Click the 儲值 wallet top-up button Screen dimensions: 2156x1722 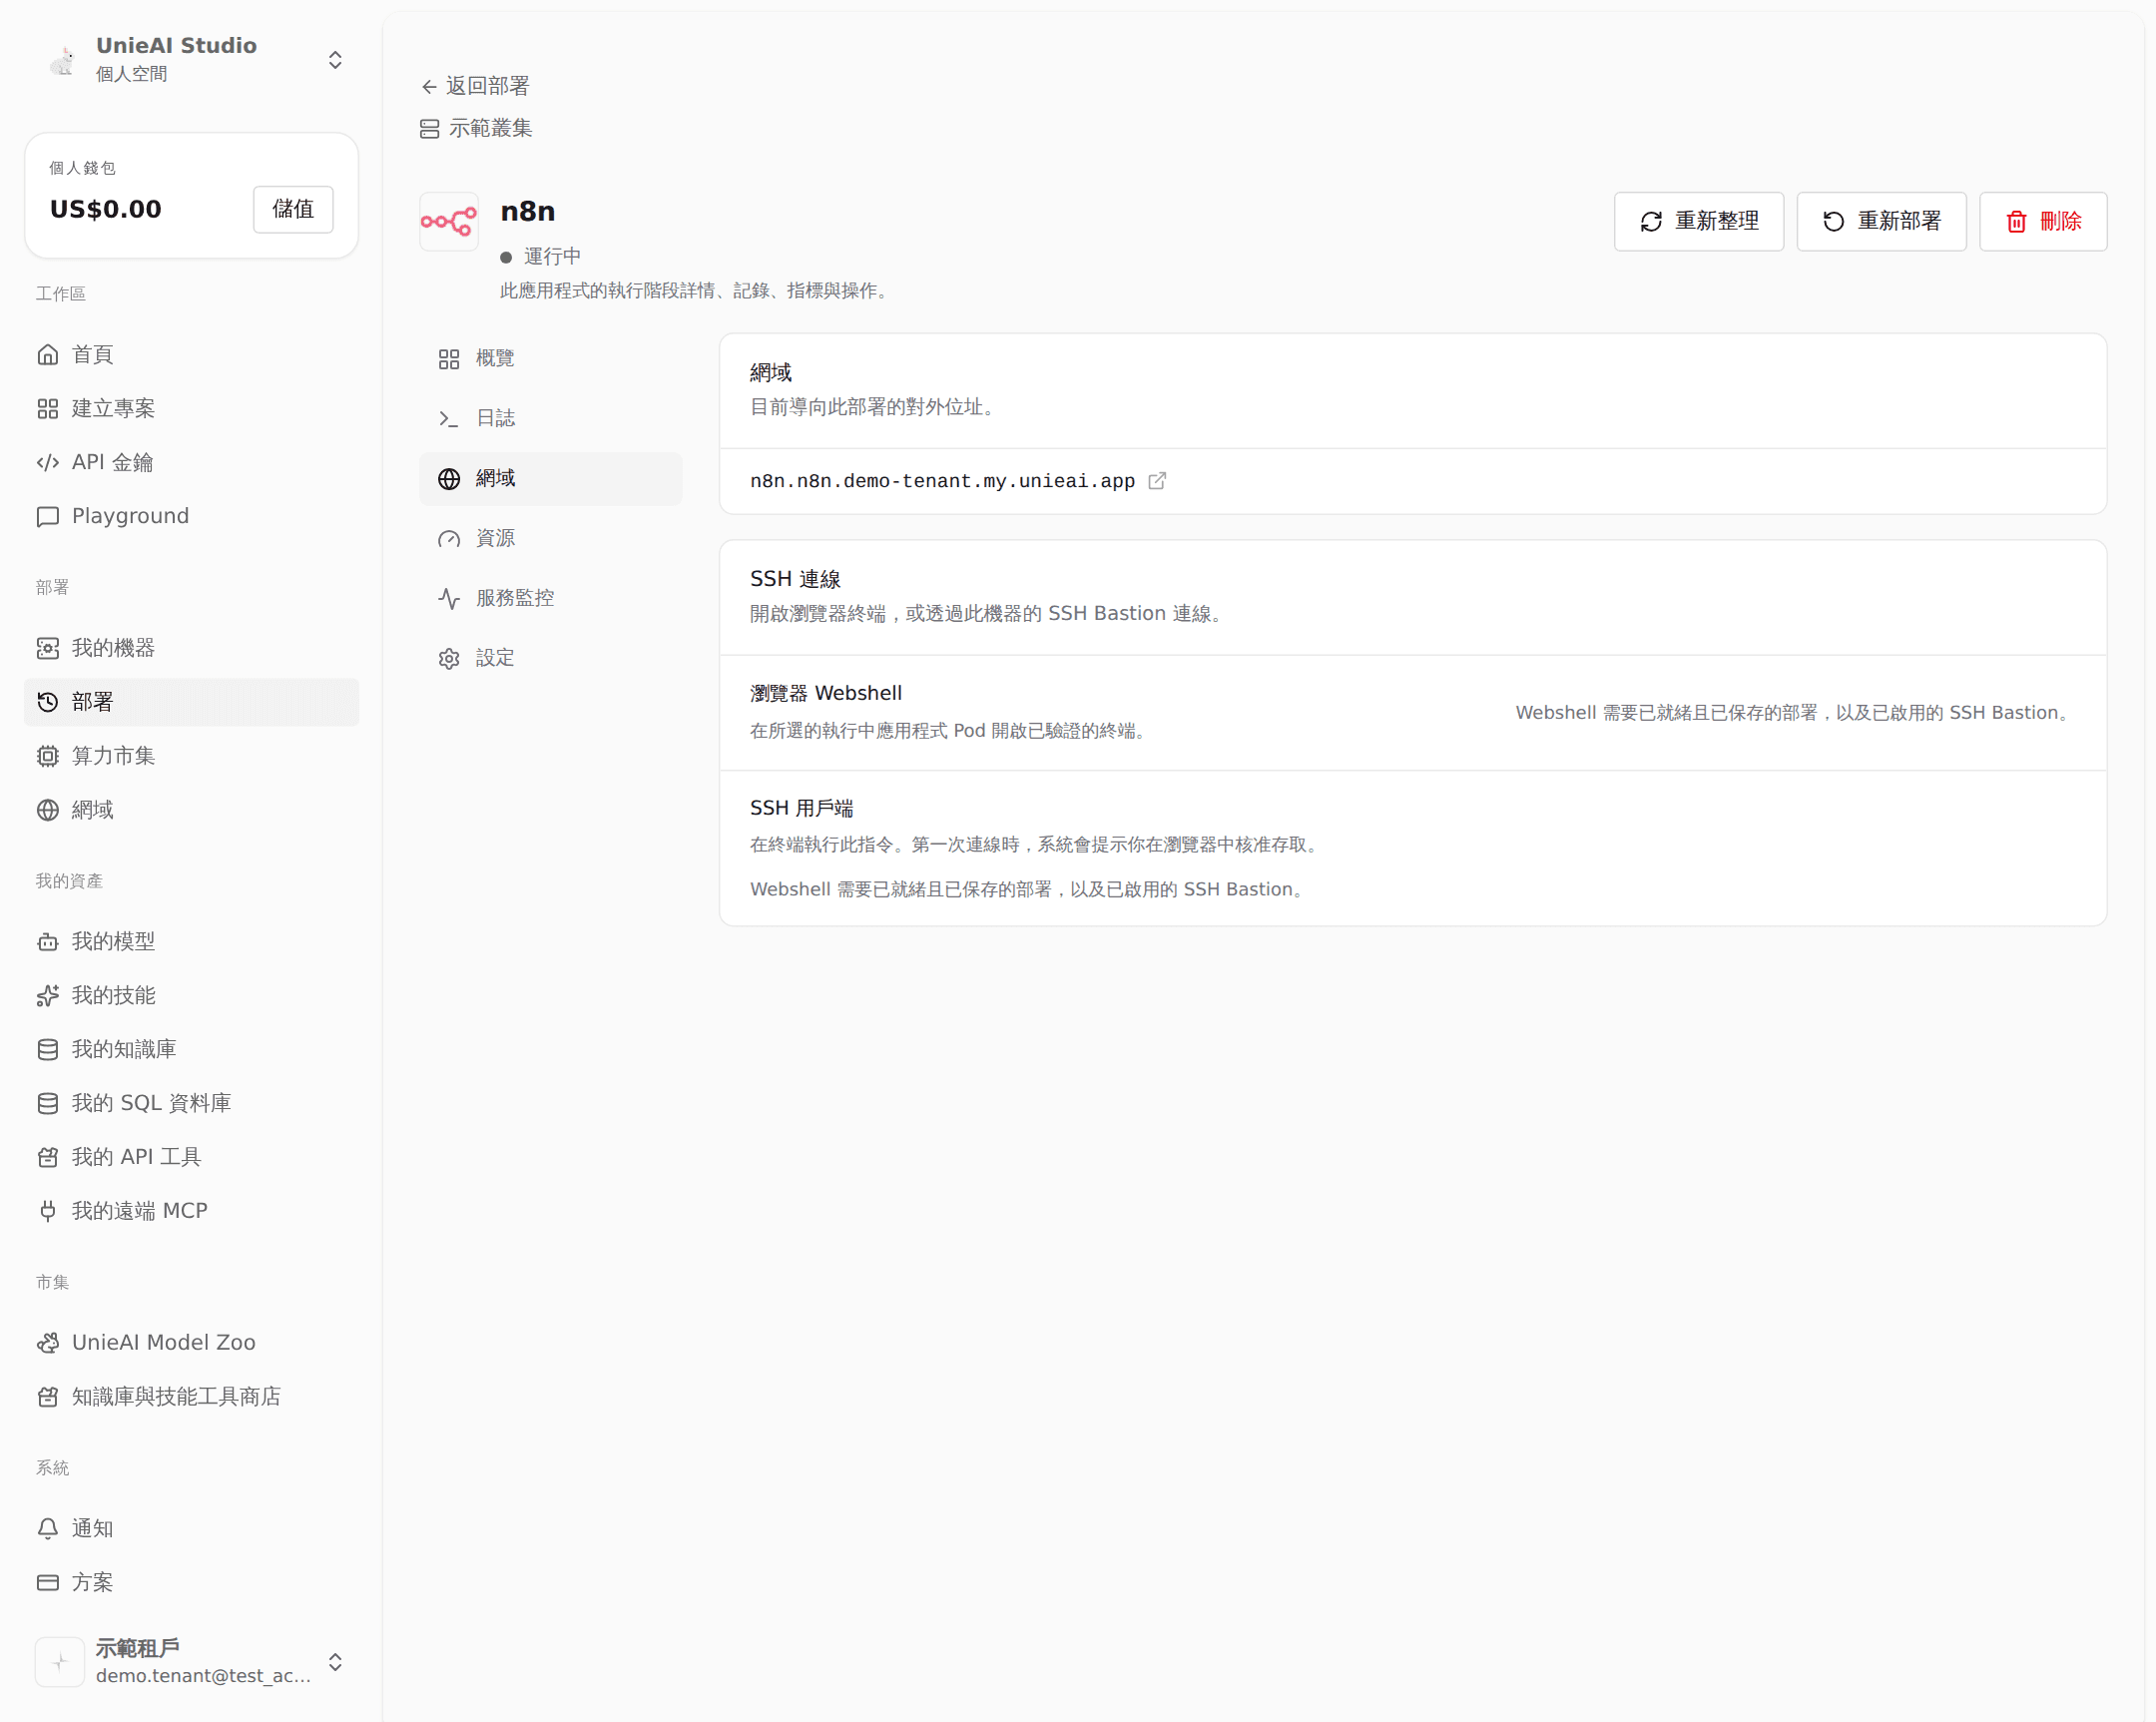tap(293, 209)
